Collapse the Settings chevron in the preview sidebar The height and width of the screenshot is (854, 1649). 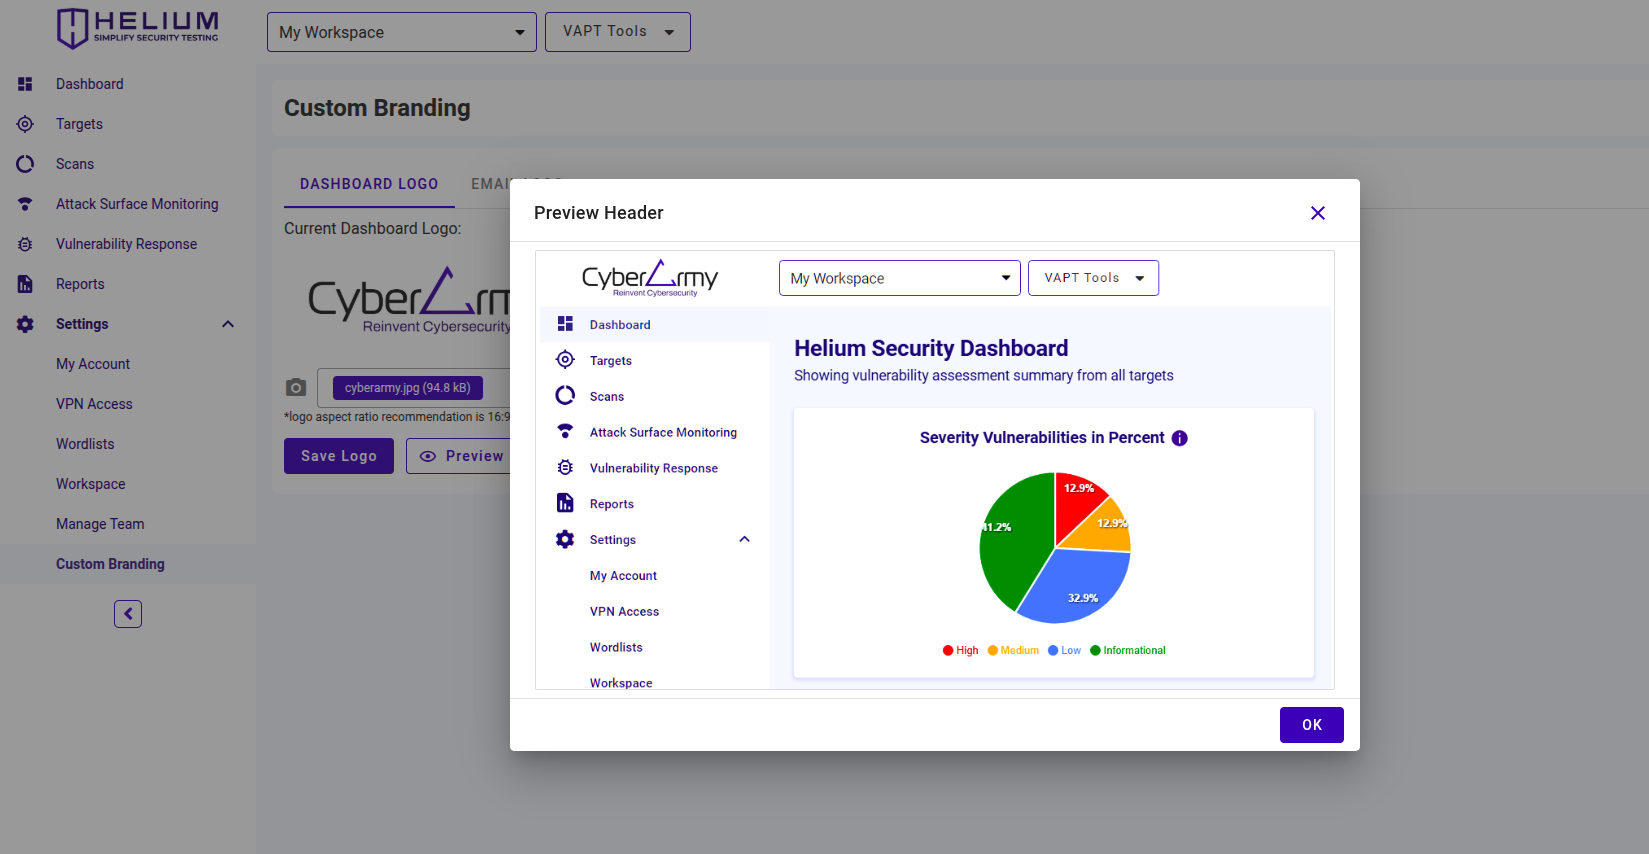click(x=744, y=539)
